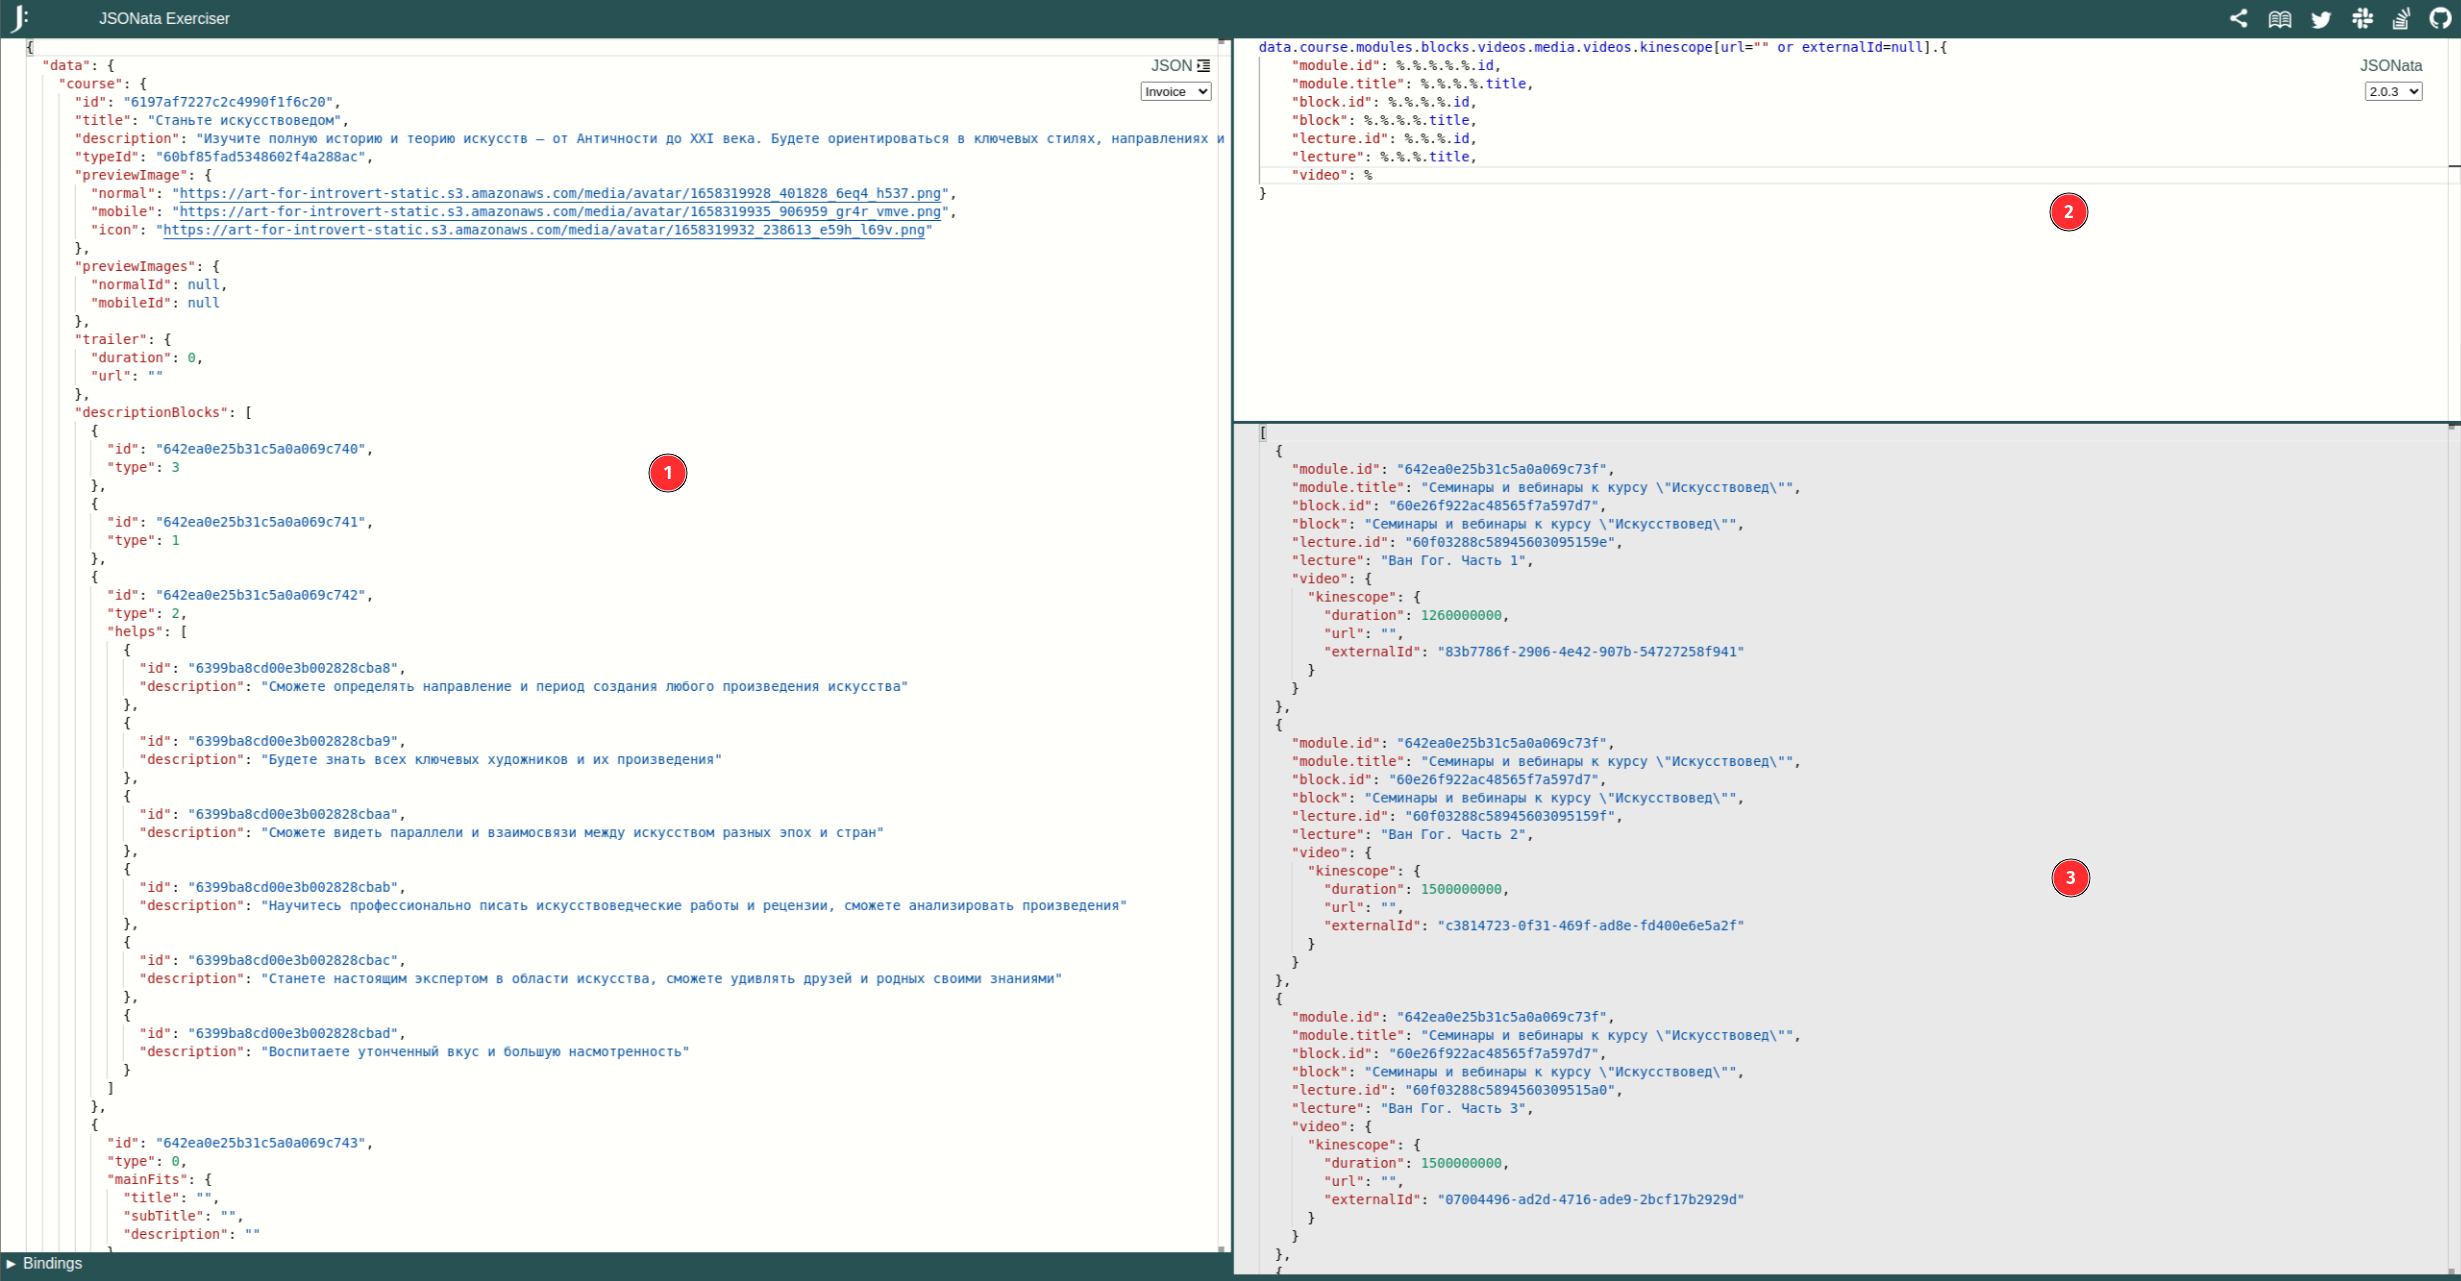The width and height of the screenshot is (2461, 1281).
Task: Open the normal preview image avatar link
Action: [560, 193]
